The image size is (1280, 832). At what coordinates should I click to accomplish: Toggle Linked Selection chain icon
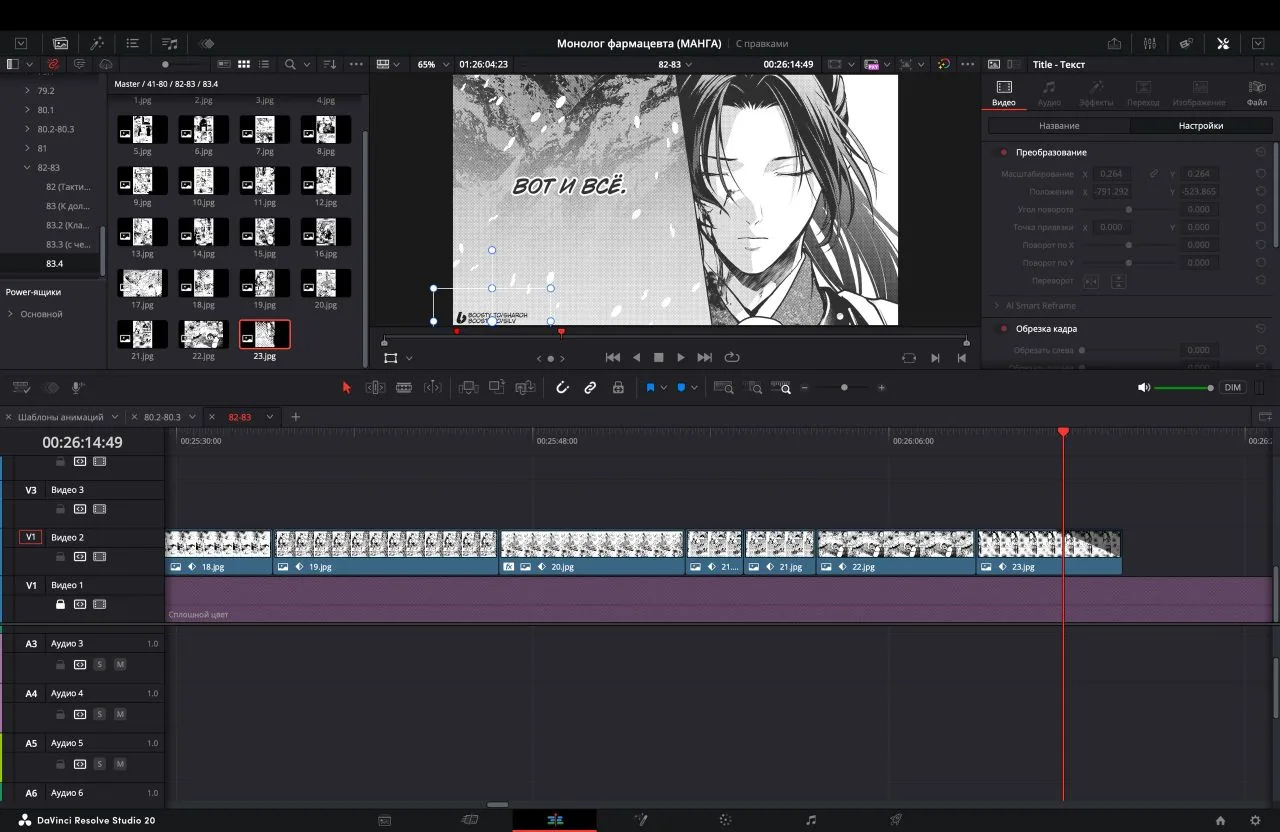[x=590, y=387]
